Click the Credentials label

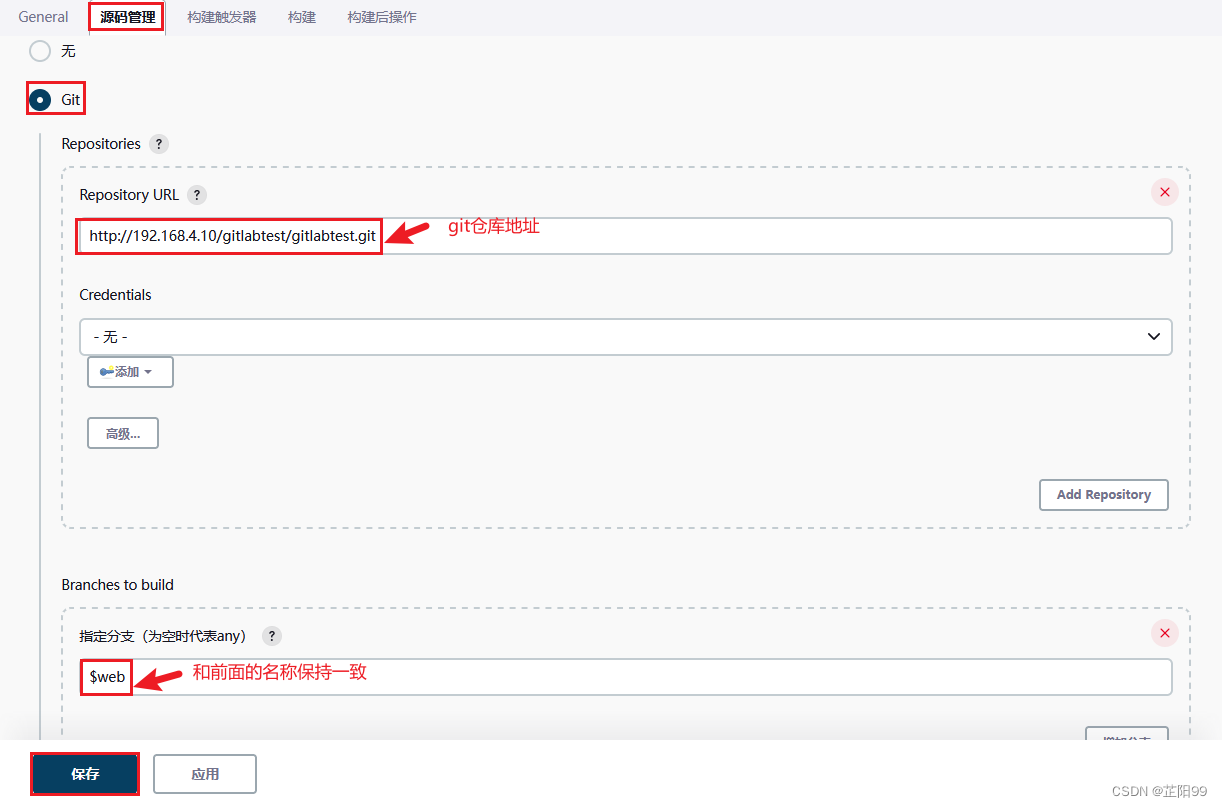click(x=116, y=295)
